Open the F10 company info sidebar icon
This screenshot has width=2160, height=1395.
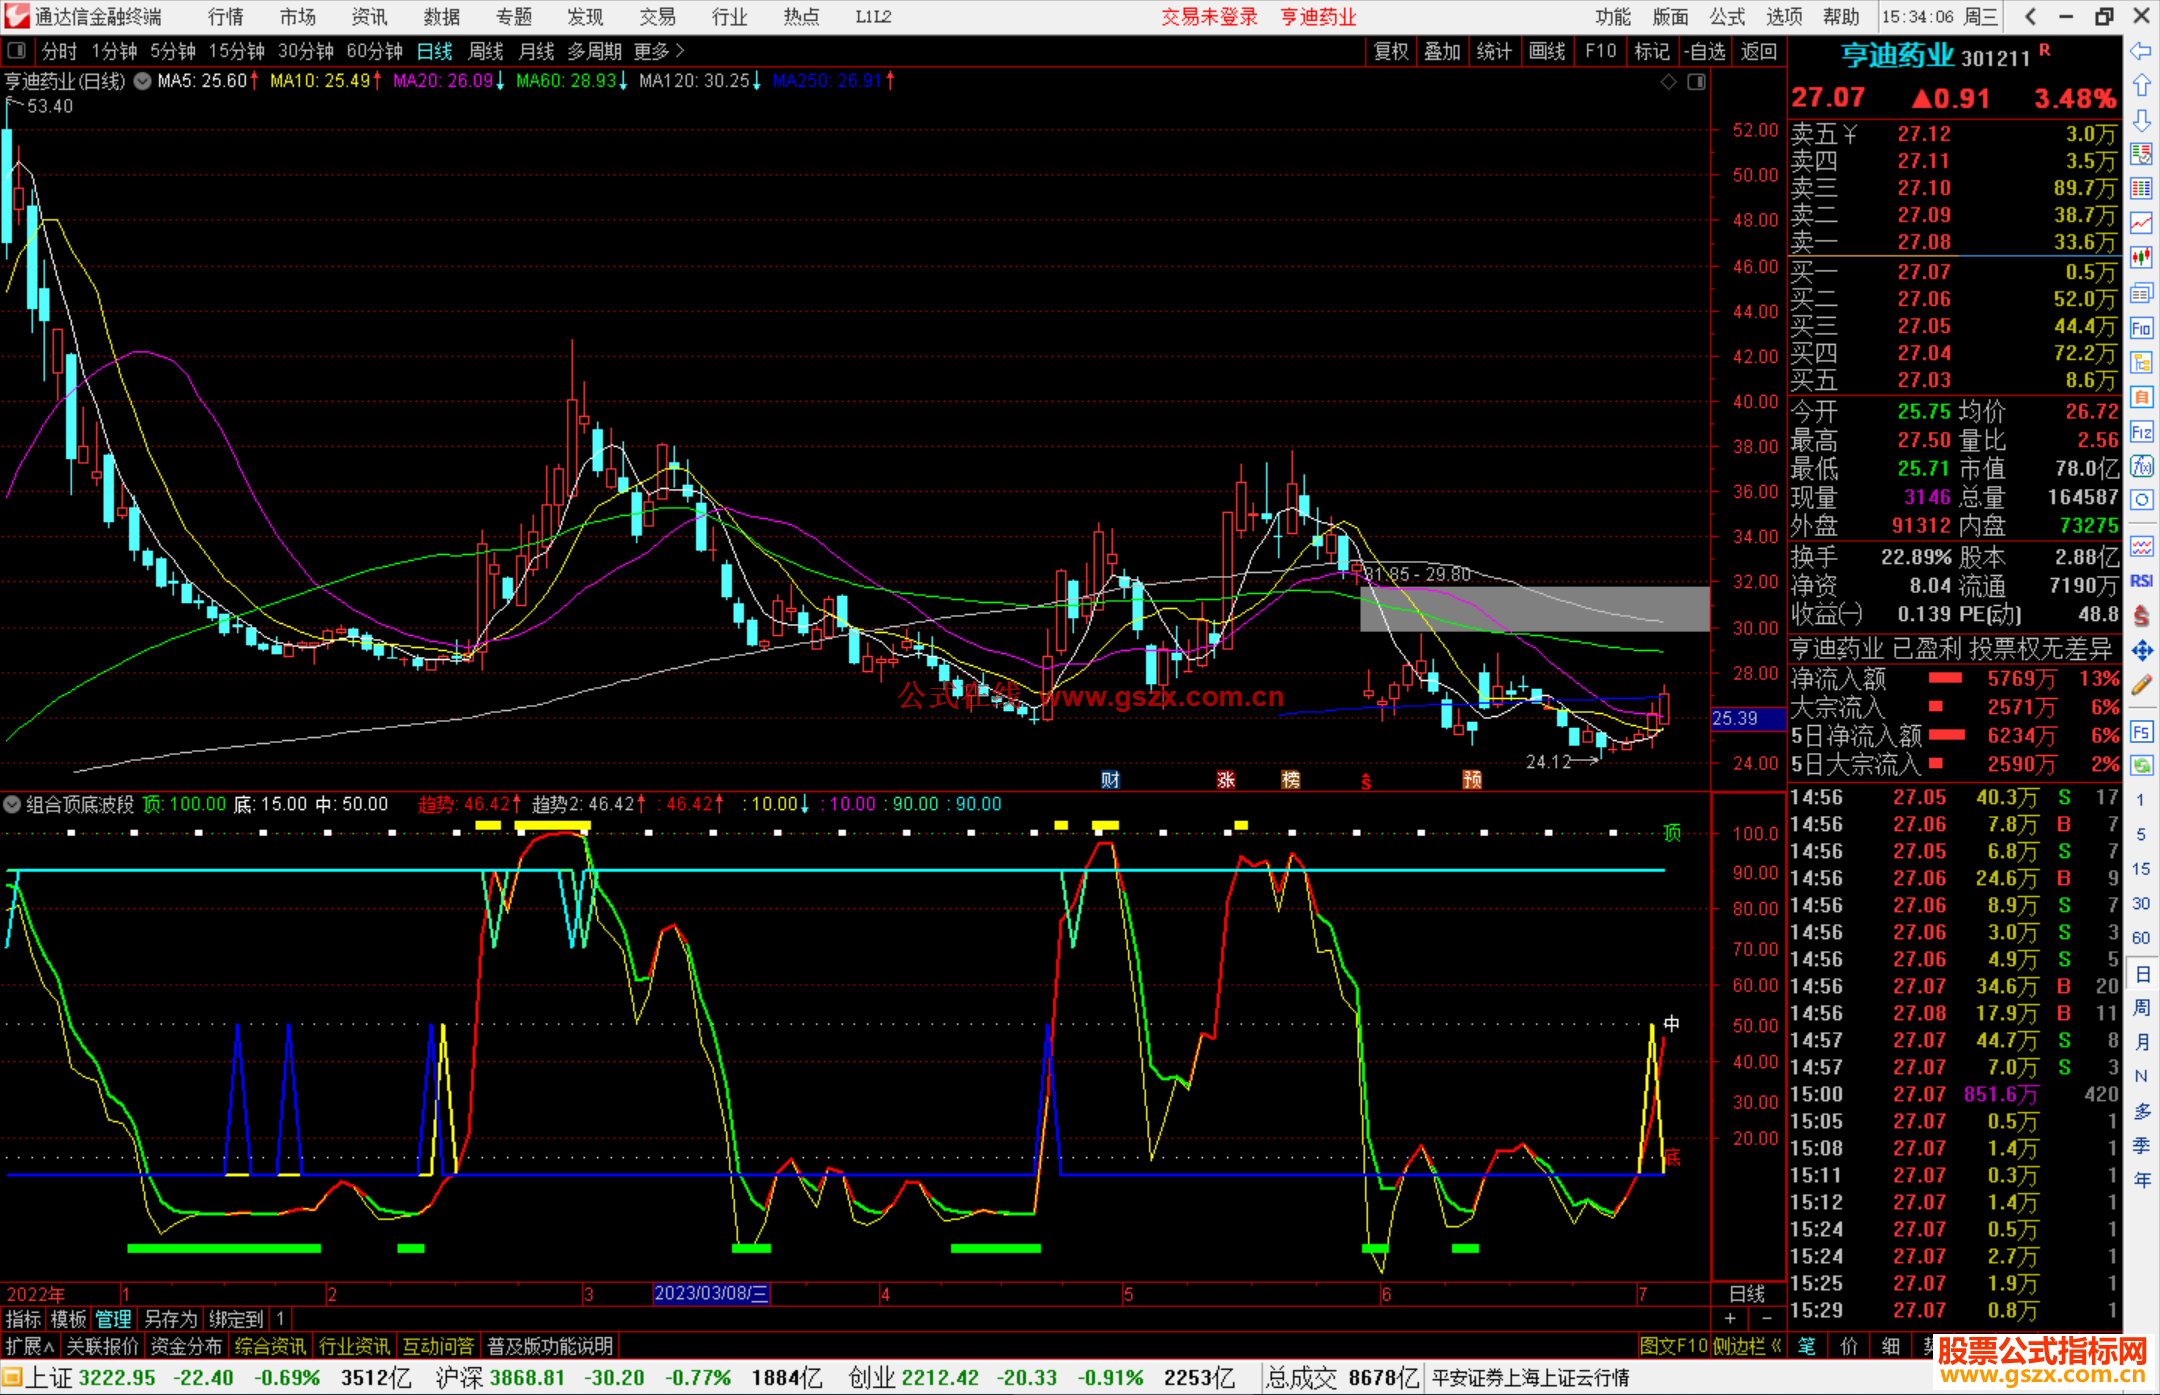click(x=2141, y=328)
